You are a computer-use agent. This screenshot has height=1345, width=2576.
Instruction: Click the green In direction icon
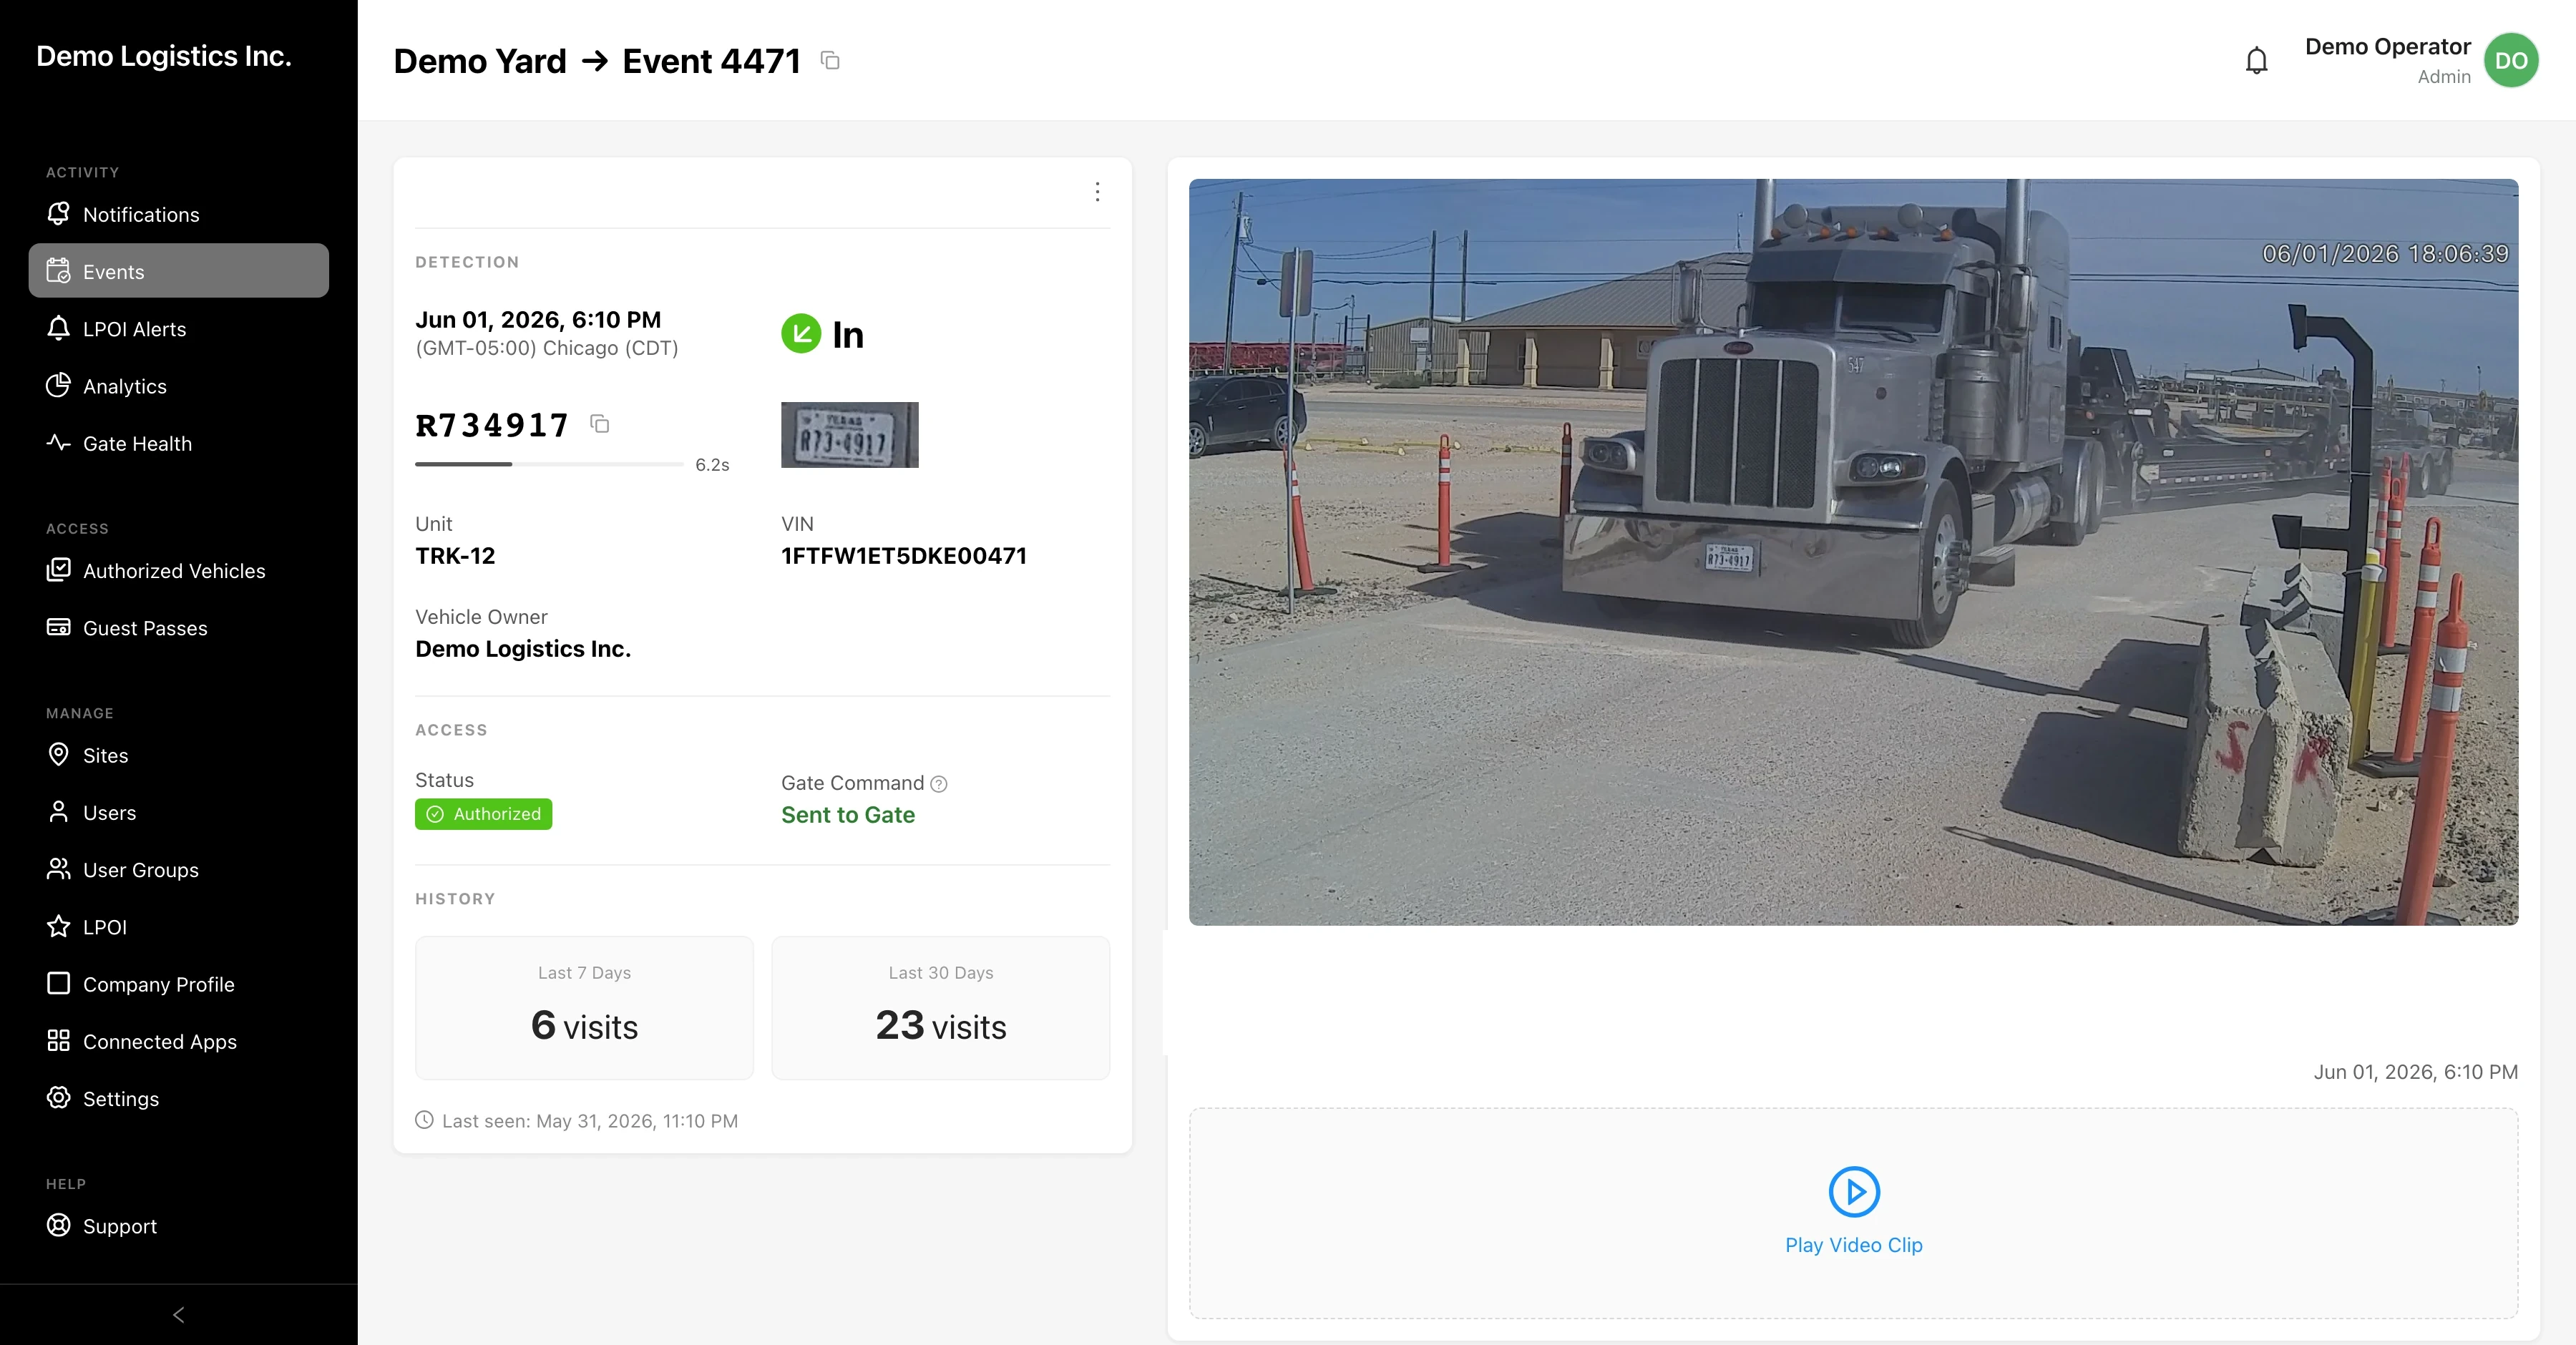click(801, 334)
